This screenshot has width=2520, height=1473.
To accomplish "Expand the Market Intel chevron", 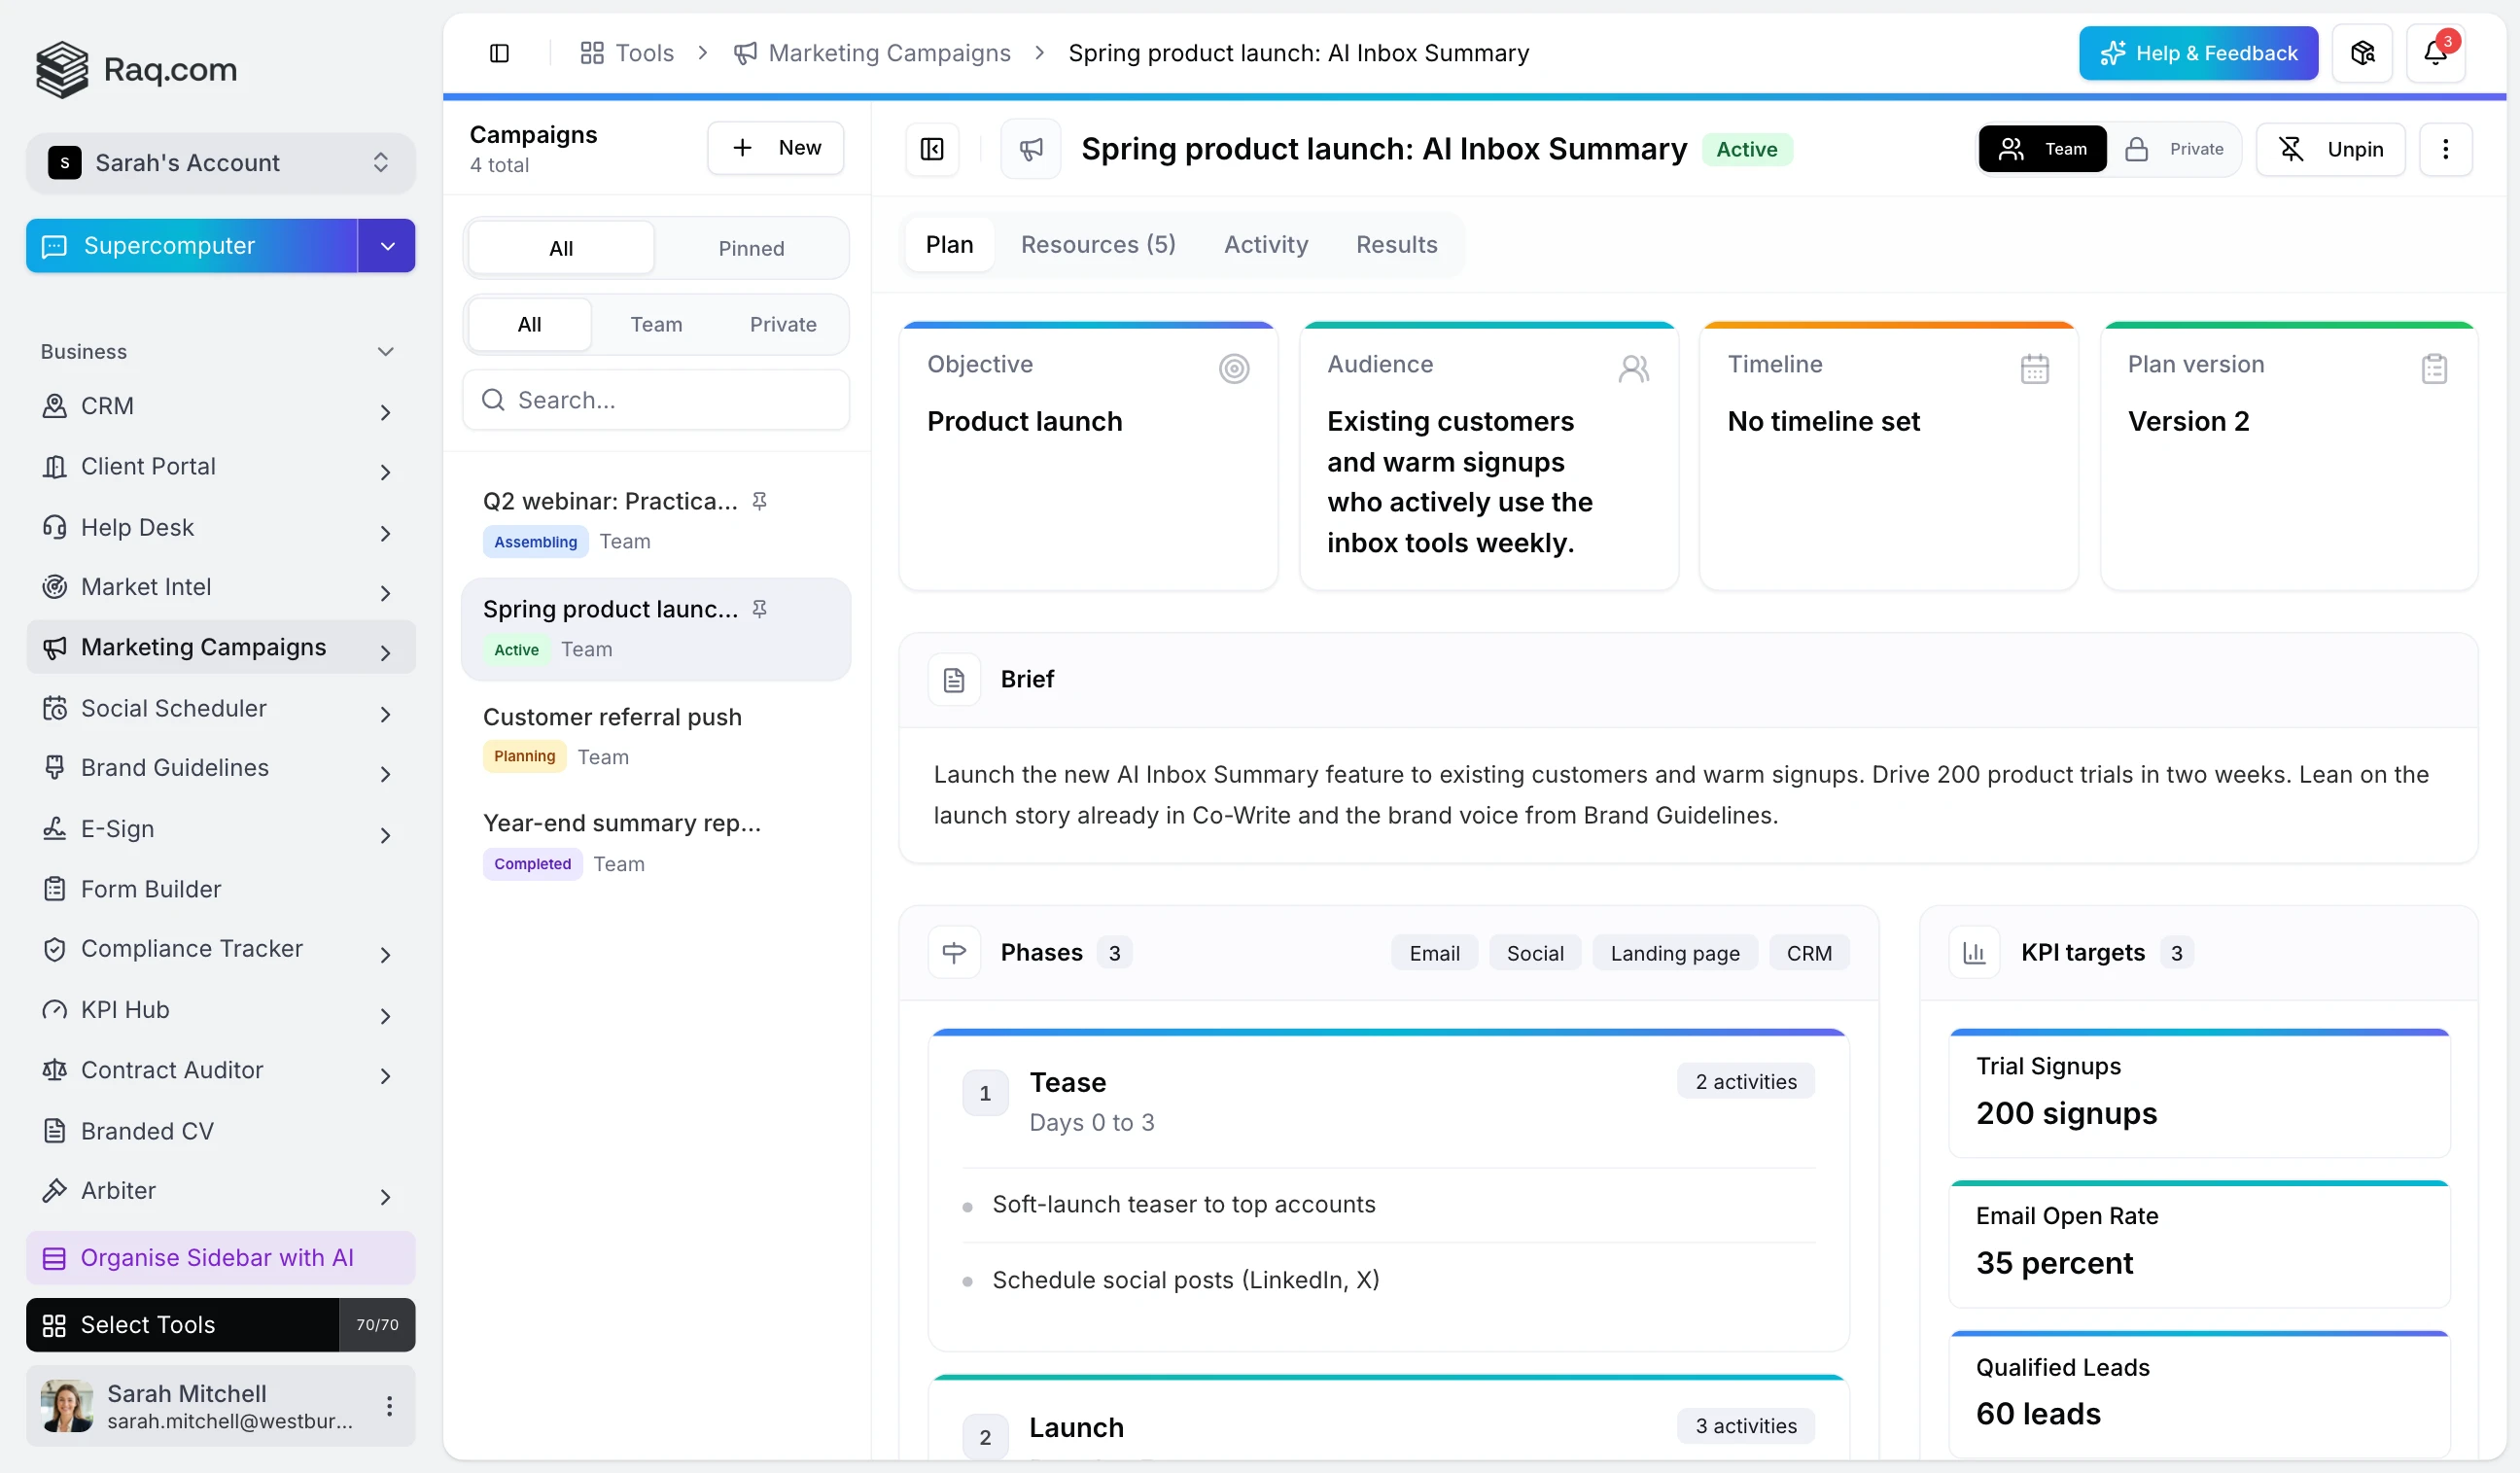I will click(385, 593).
